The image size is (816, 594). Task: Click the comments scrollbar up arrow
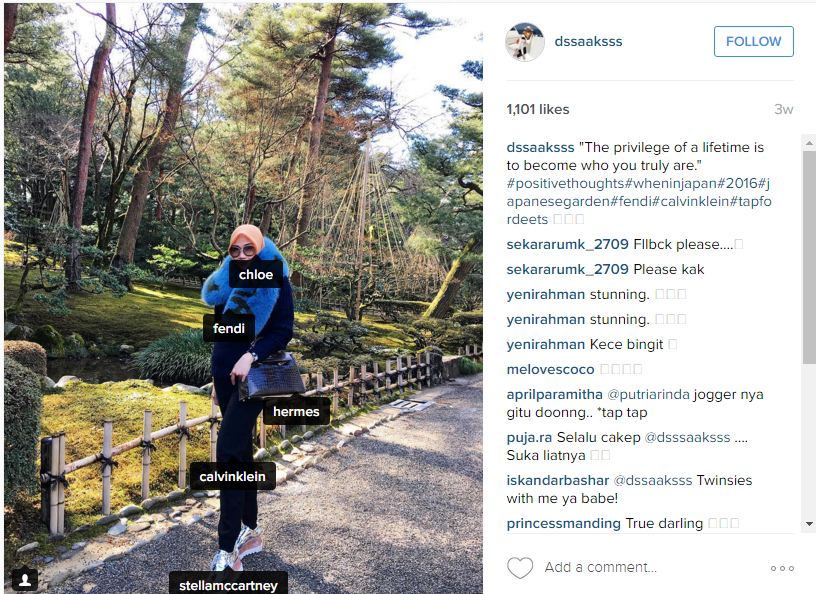pyautogui.click(x=809, y=142)
